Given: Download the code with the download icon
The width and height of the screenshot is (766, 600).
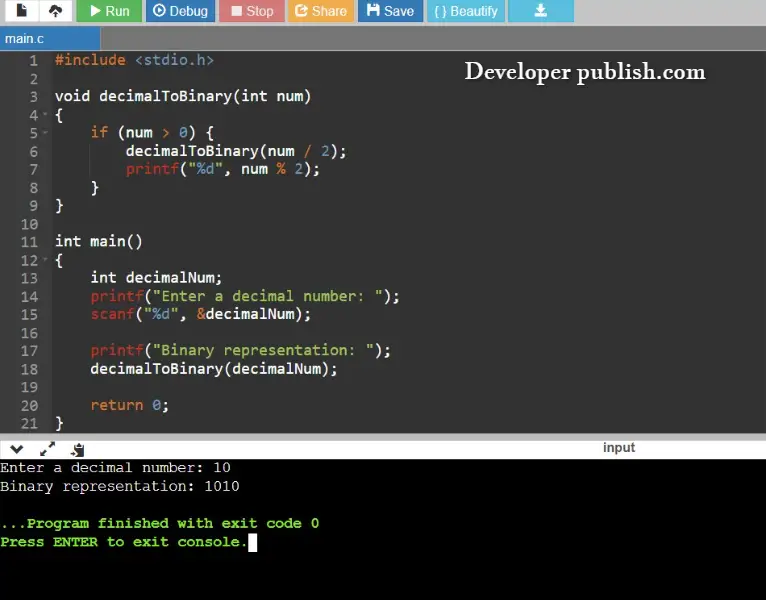Looking at the screenshot, I should pyautogui.click(x=541, y=11).
